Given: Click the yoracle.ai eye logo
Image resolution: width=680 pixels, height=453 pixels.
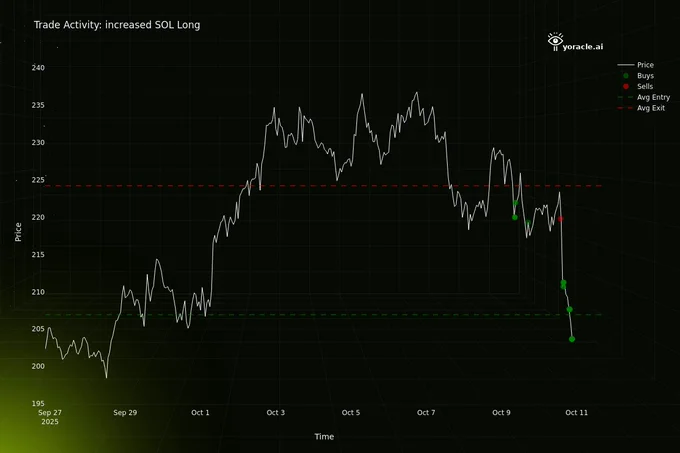Looking at the screenshot, I should tap(555, 42).
